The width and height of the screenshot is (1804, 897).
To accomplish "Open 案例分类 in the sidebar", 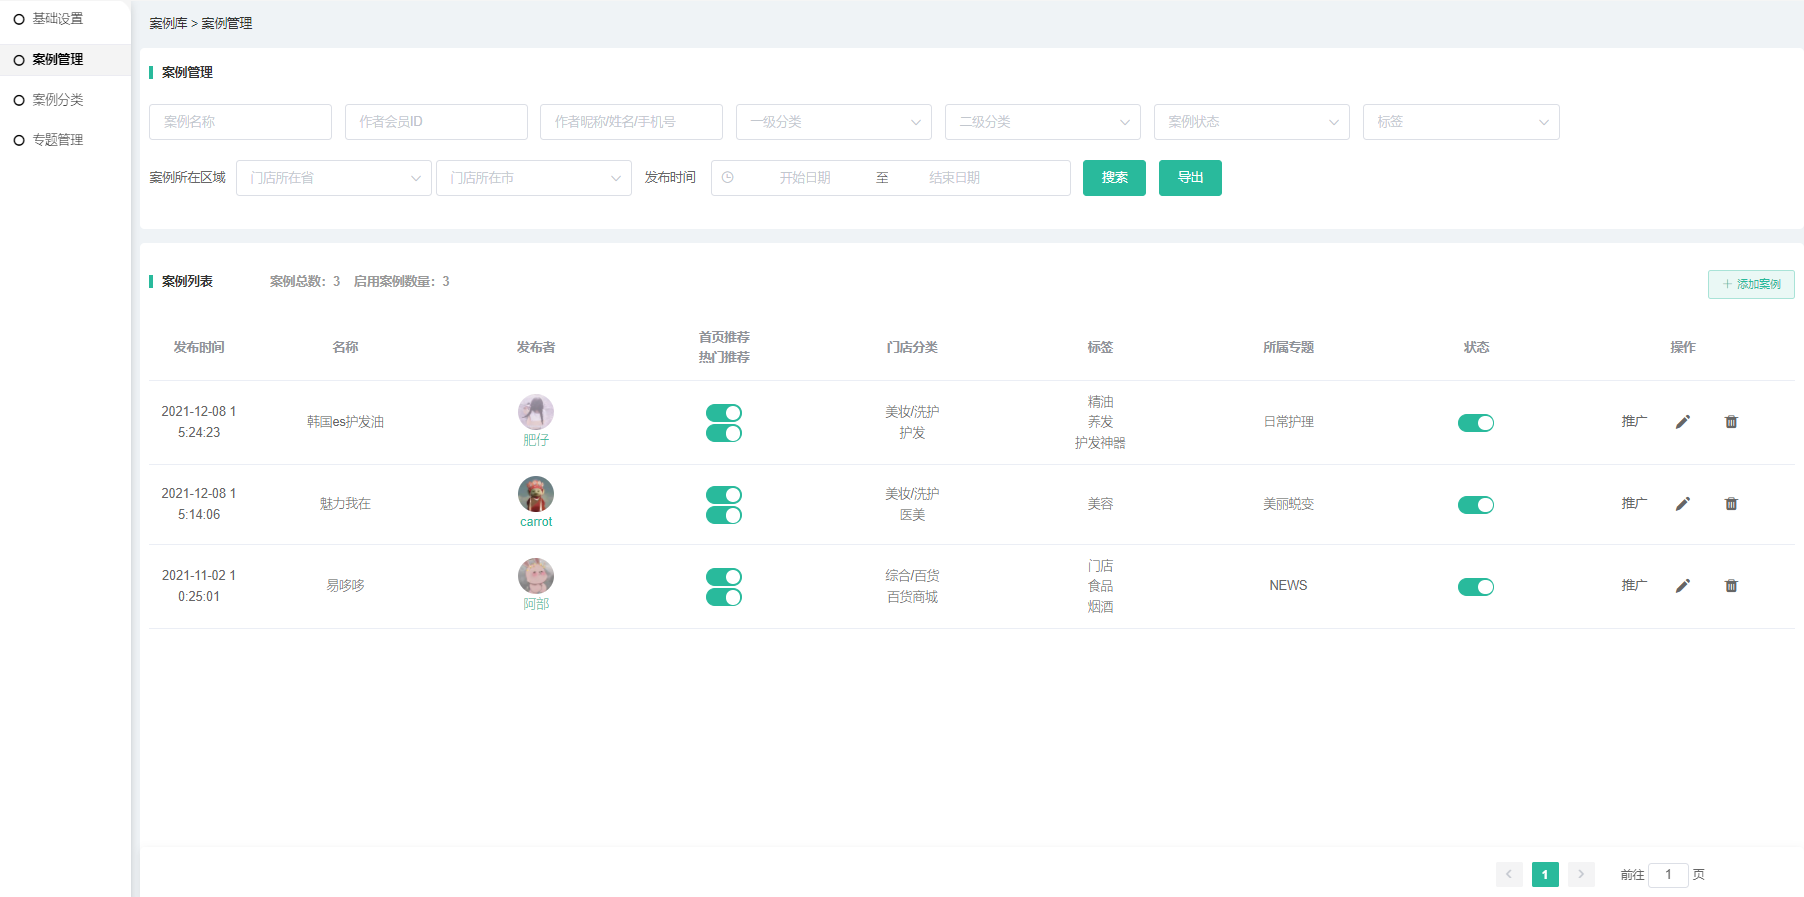I will tap(58, 100).
